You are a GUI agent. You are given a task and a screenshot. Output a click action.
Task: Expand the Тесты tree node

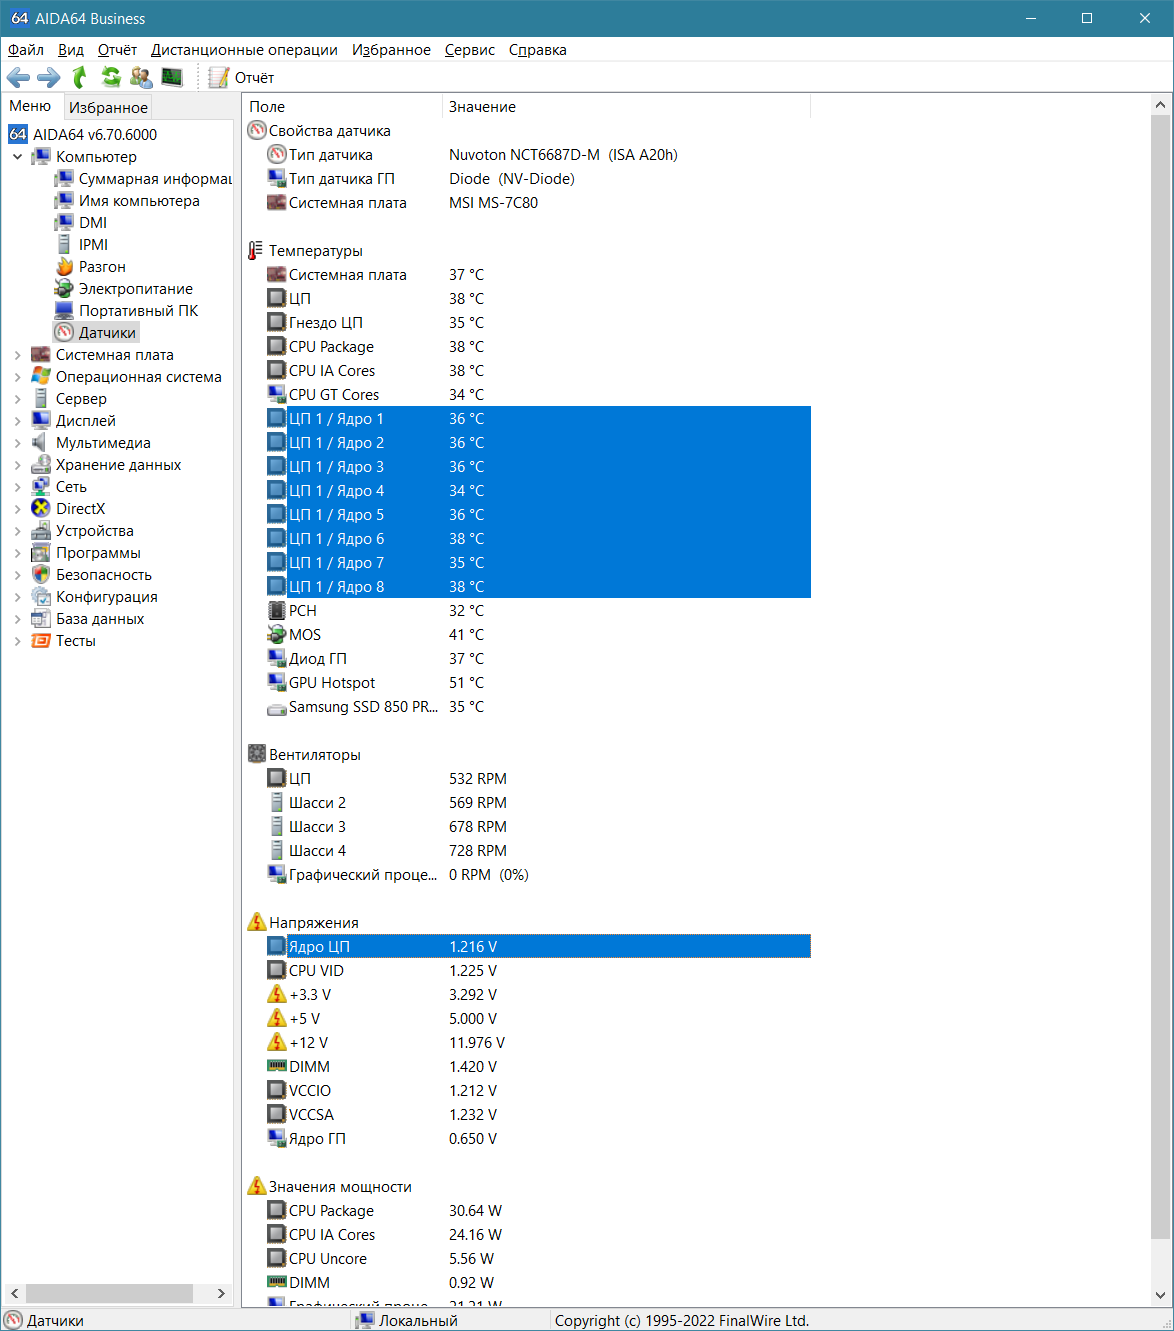[x=17, y=641]
